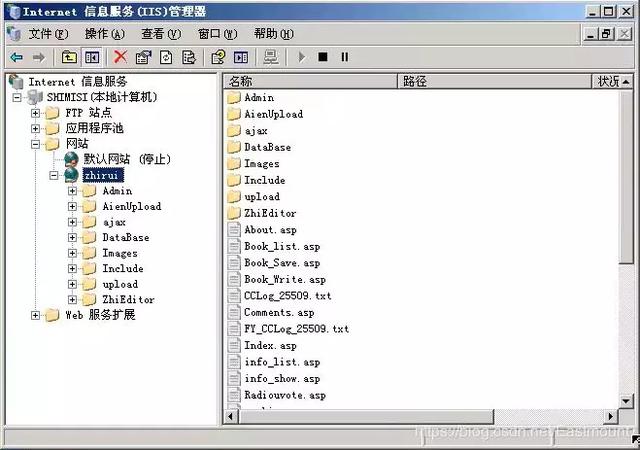Toggle the console tree show/hide icon
The width and height of the screenshot is (640, 450).
point(92,57)
